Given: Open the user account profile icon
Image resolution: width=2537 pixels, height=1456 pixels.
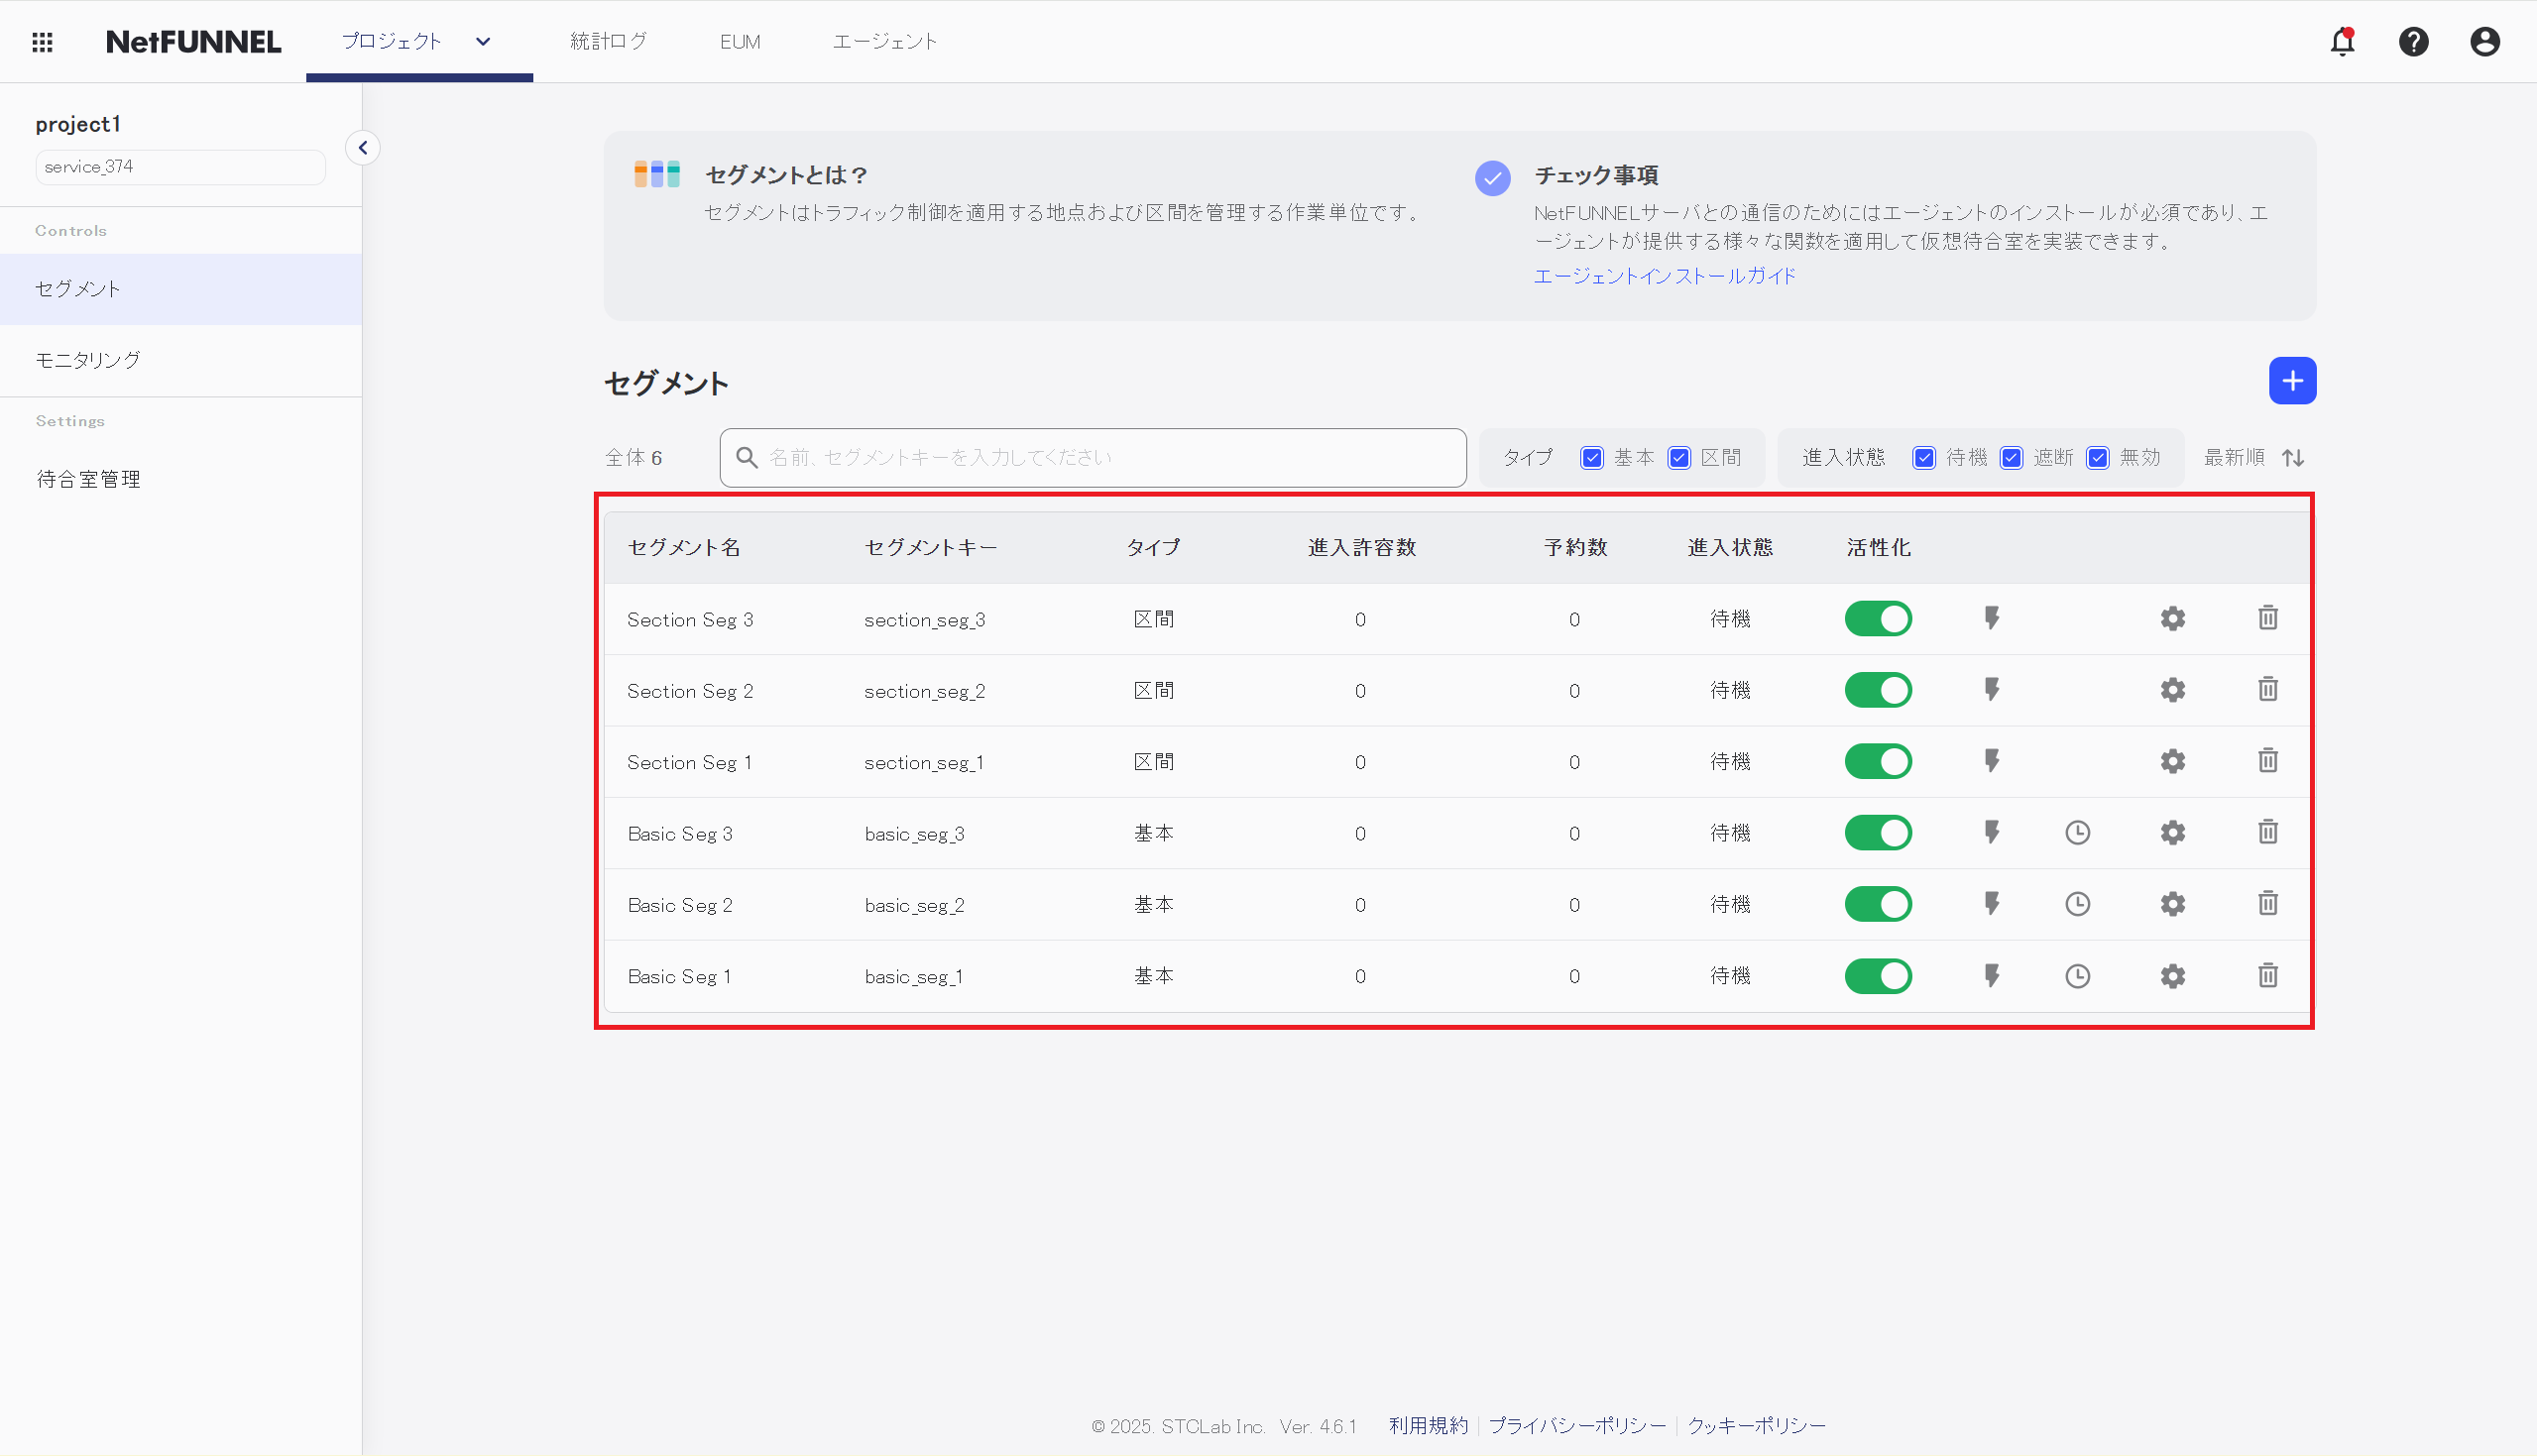Looking at the screenshot, I should (x=2484, y=42).
